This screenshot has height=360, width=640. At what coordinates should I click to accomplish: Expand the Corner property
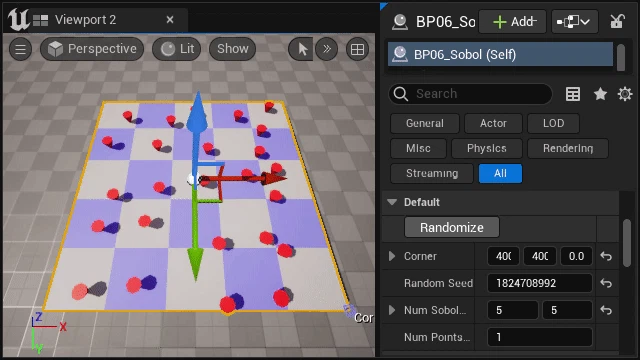[x=392, y=256]
